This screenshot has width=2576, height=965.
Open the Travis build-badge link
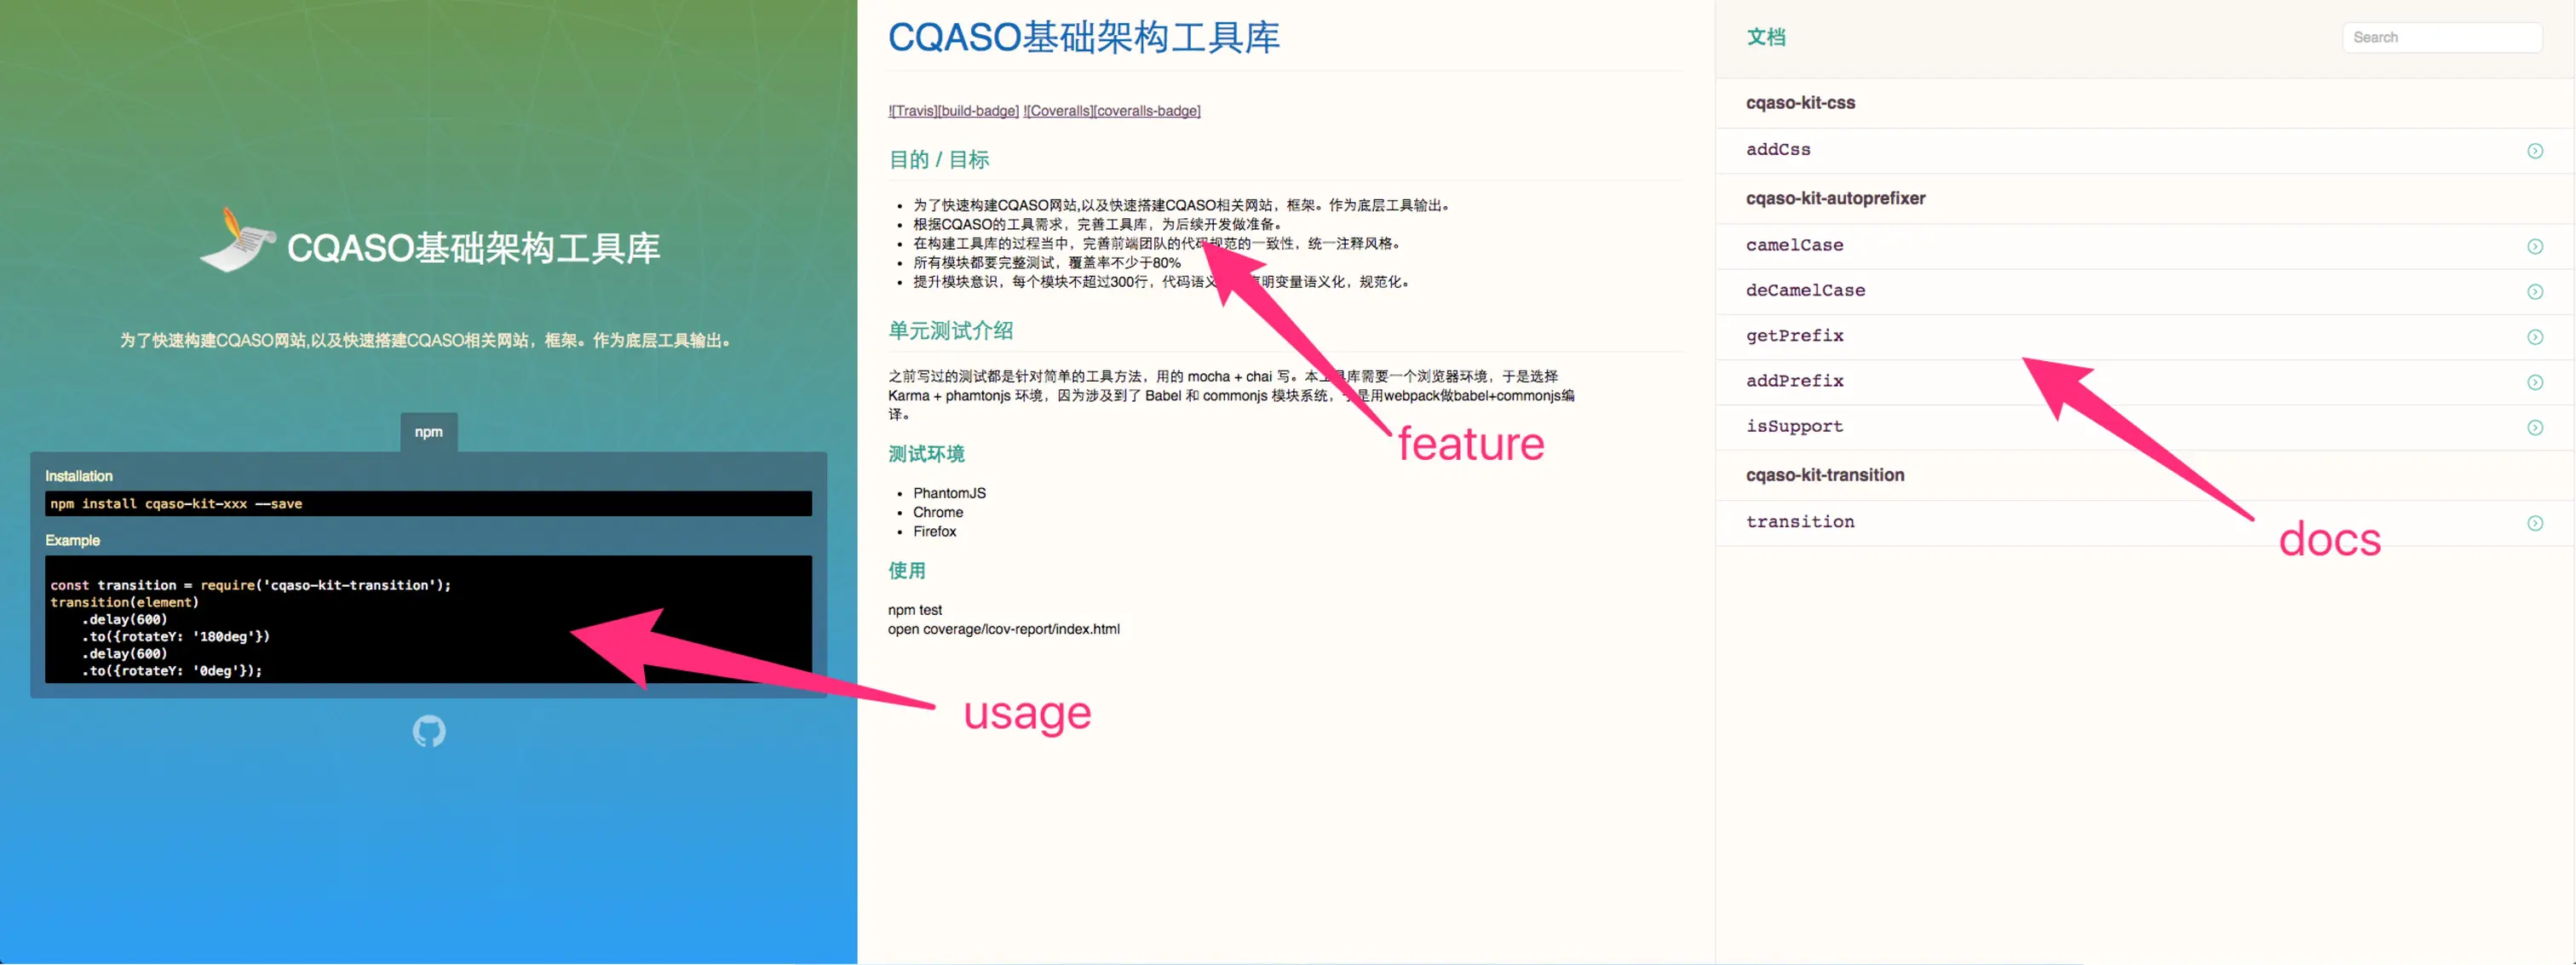pyautogui.click(x=953, y=111)
